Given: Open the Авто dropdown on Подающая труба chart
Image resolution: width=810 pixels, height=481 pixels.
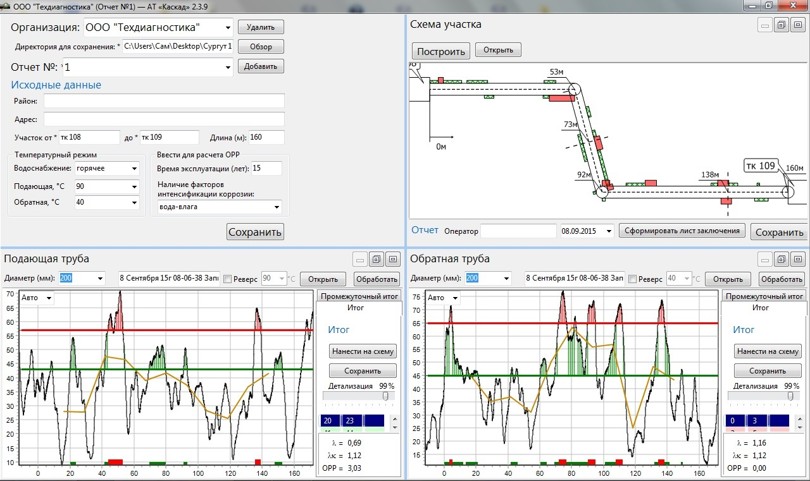Looking at the screenshot, I should click(x=49, y=297).
